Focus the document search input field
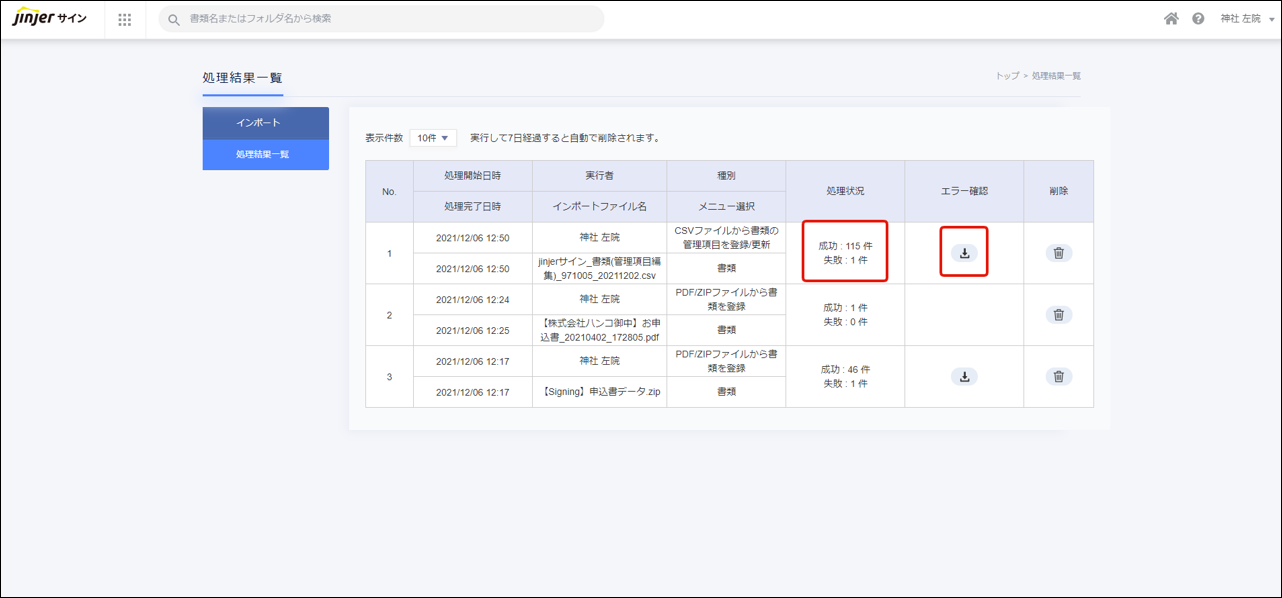Viewport: 1282px width, 598px height. pyautogui.click(x=390, y=19)
